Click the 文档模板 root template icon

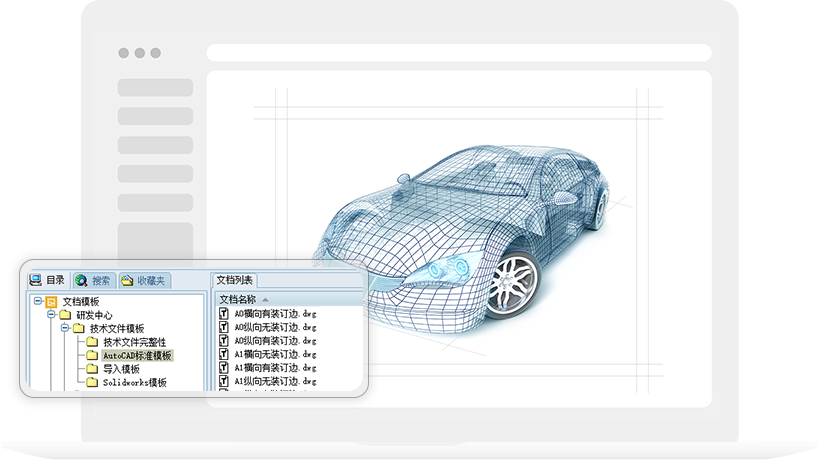51,301
